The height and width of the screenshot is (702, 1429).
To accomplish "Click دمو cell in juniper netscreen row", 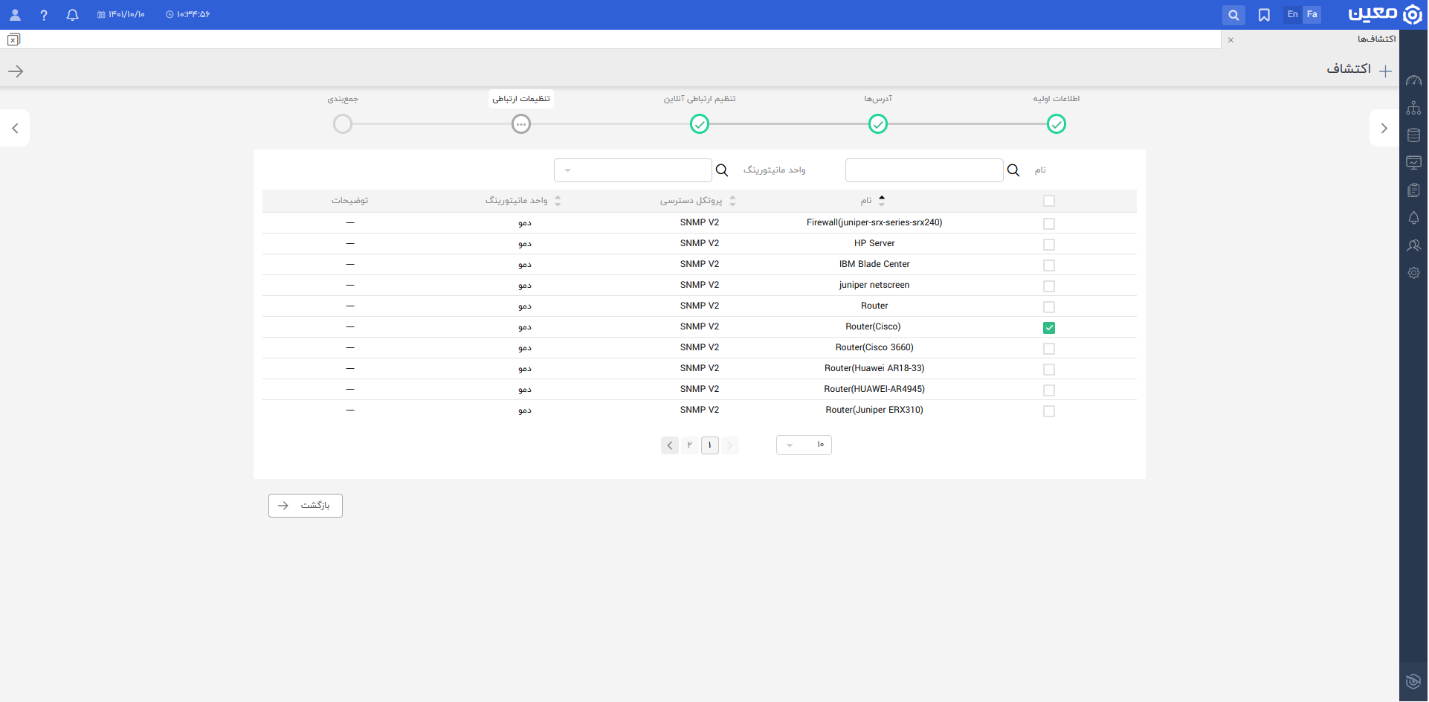I will [524, 285].
